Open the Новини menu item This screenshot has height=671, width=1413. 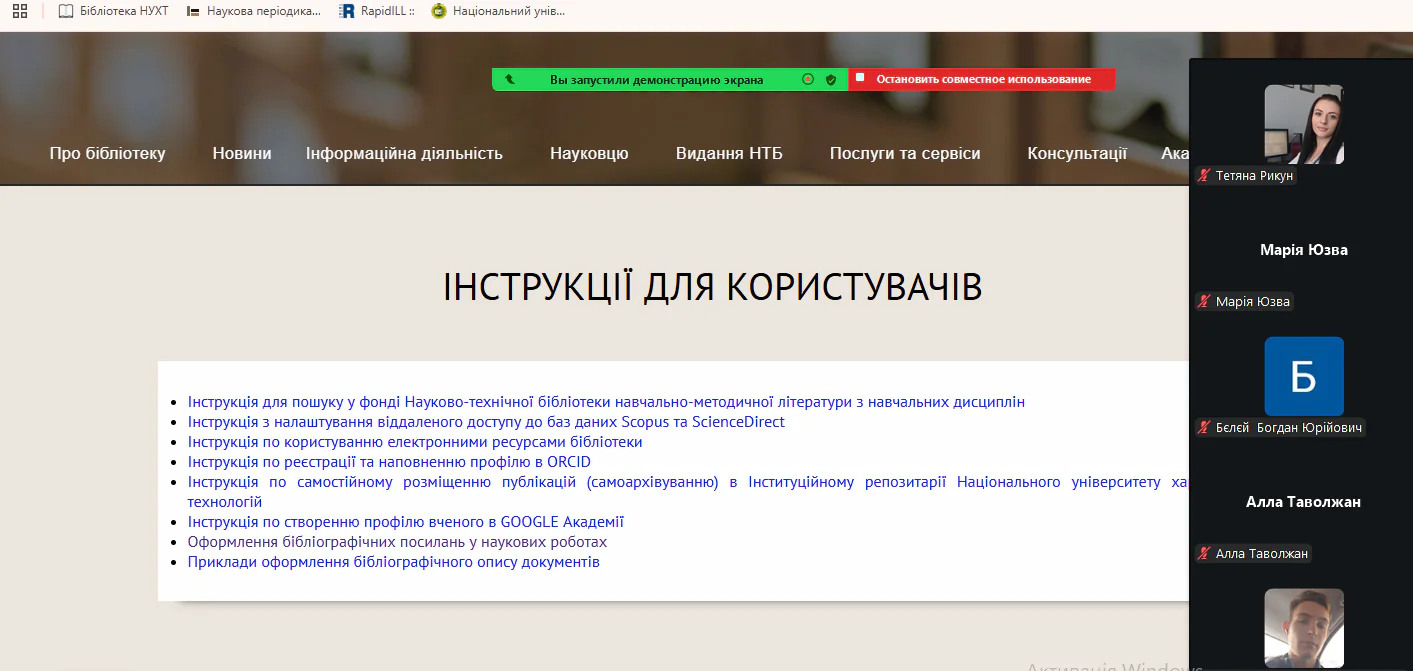[241, 153]
